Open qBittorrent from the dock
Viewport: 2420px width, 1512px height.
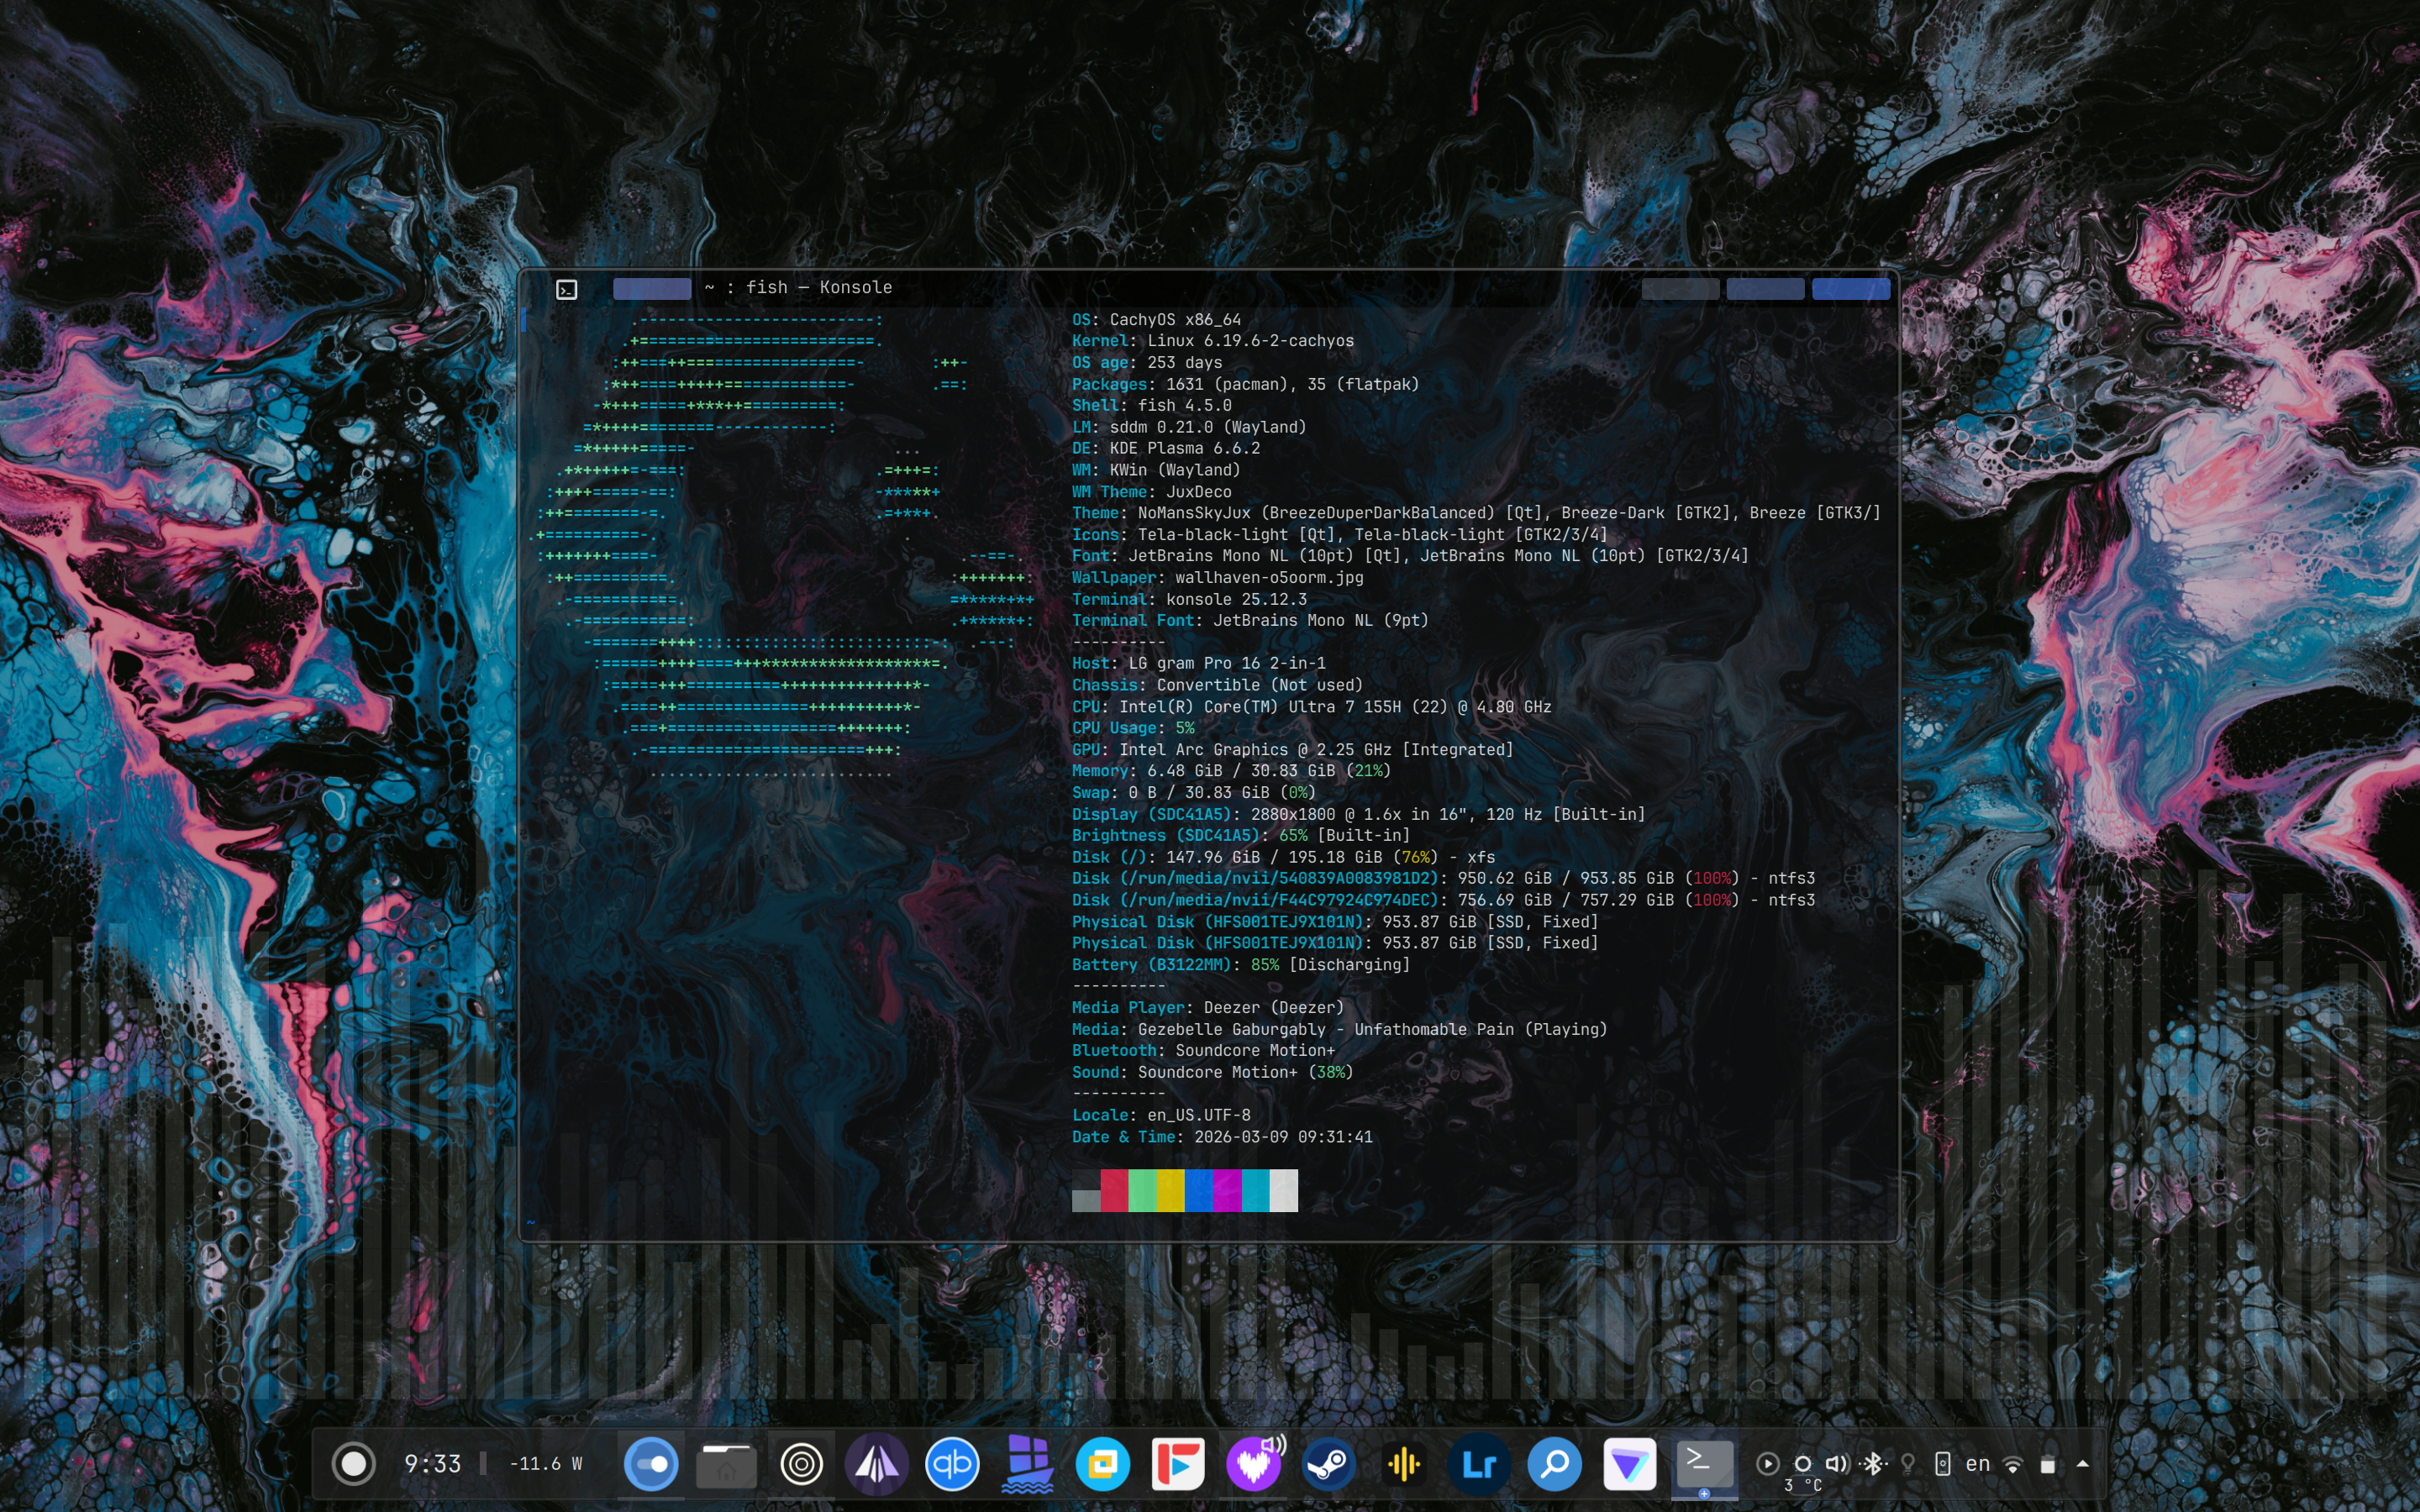(952, 1464)
